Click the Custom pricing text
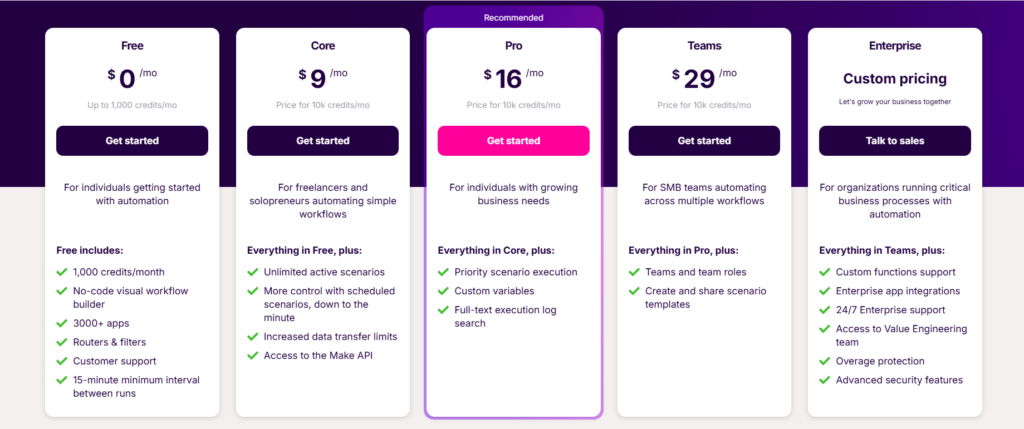Viewport: 1024px width, 429px height. point(895,78)
